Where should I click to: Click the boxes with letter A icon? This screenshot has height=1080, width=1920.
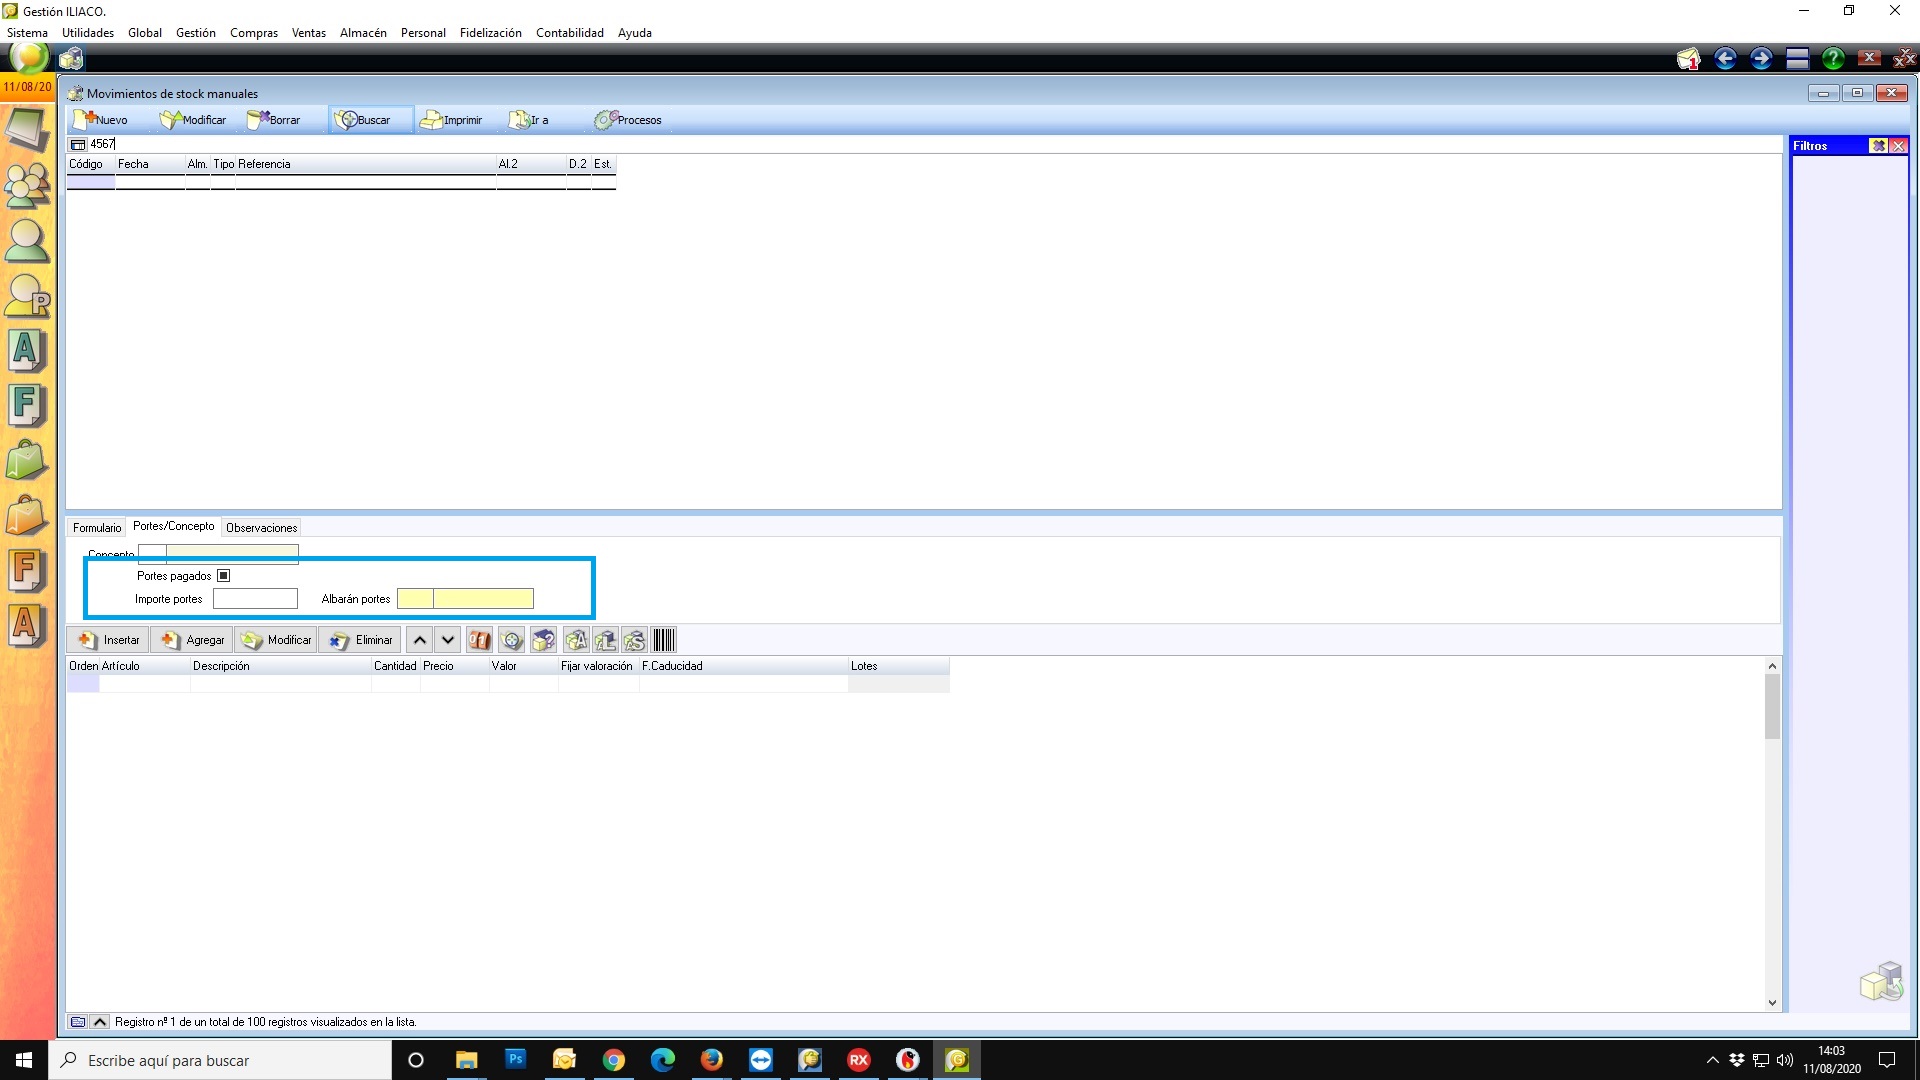[x=576, y=640]
